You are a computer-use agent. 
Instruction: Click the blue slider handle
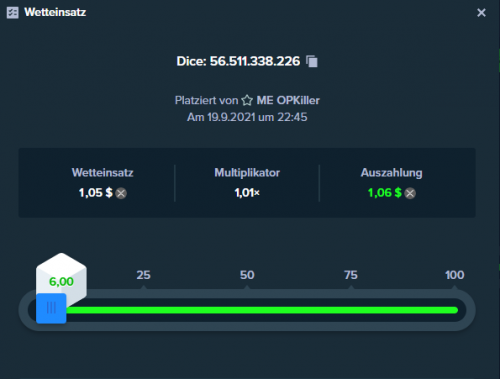(x=51, y=308)
